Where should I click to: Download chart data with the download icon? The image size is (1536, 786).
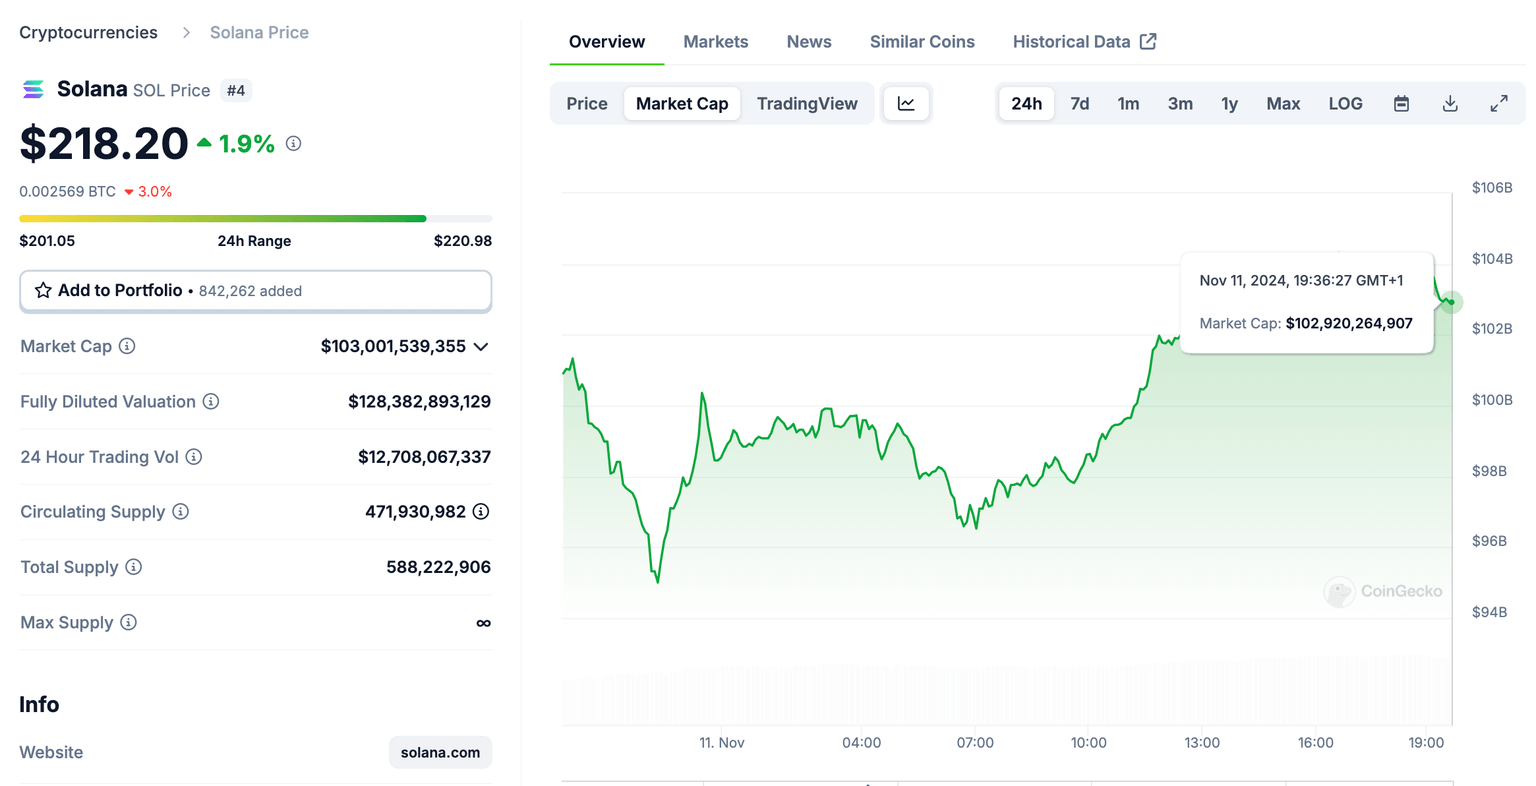tap(1450, 104)
